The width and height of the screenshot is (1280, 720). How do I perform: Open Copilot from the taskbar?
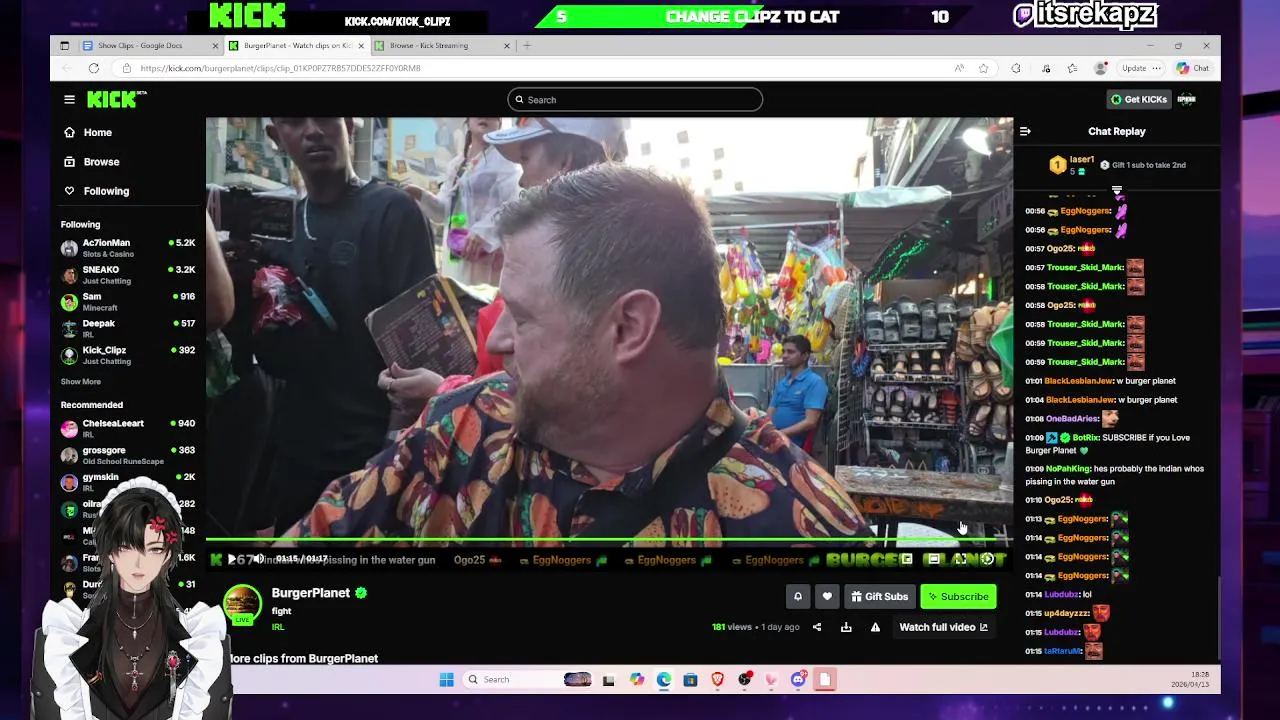[x=637, y=680]
